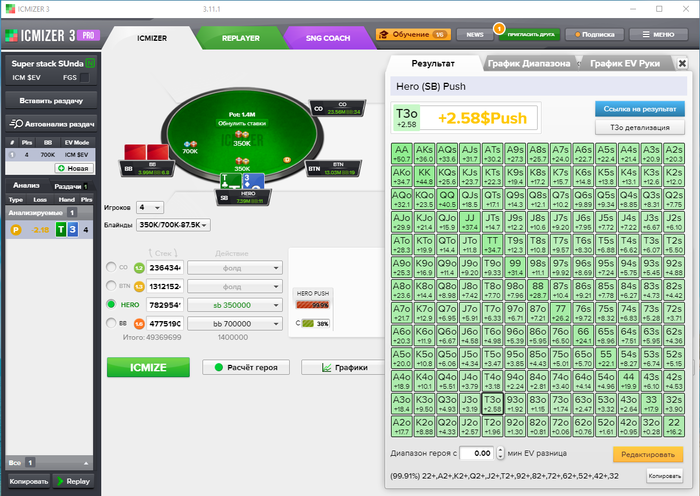Viewport: 700px width, 496px height.
Task: Open T3o детализация button
Action: [640, 128]
